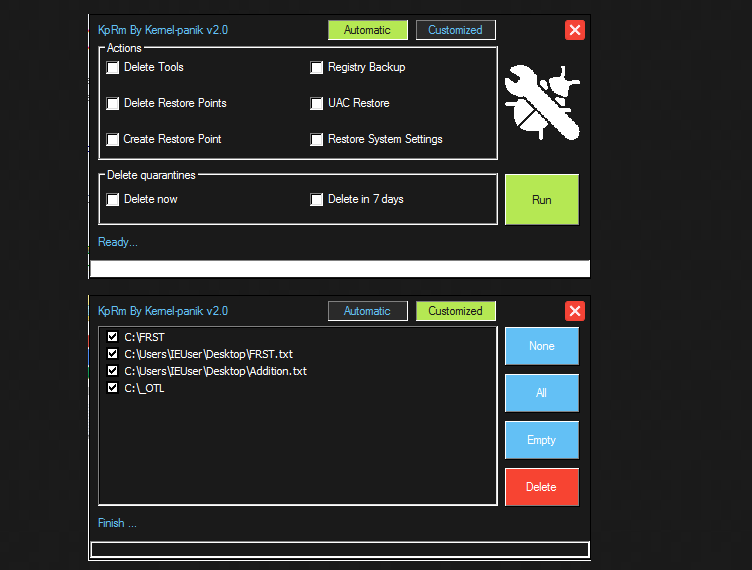The image size is (752, 570).
Task: Close the upper KpRm window
Action: (x=575, y=30)
